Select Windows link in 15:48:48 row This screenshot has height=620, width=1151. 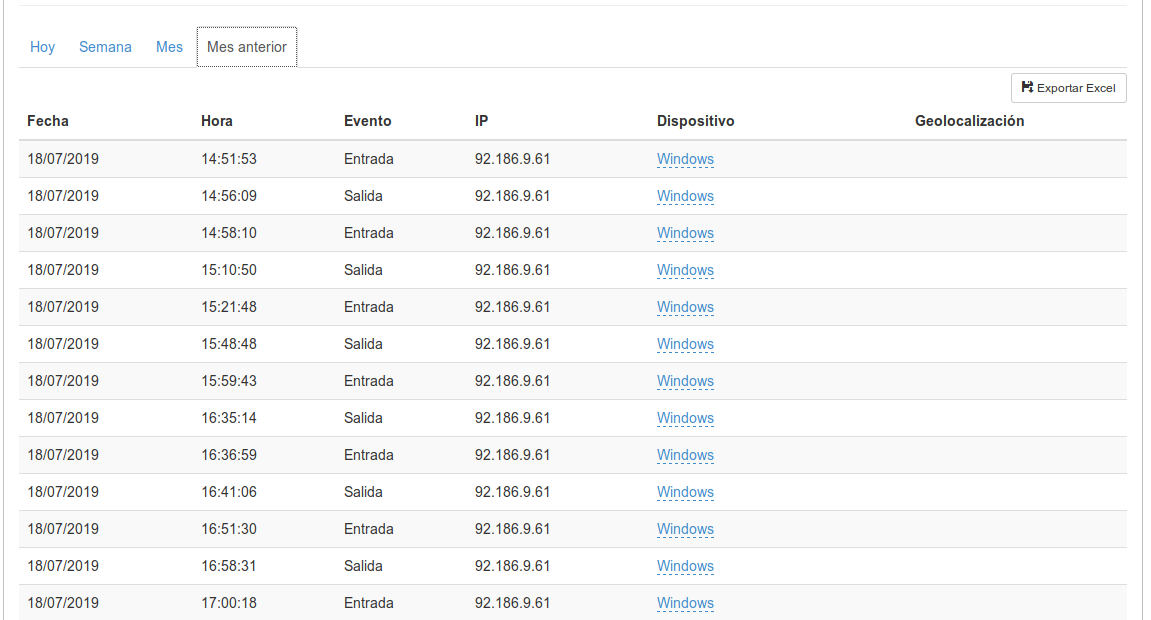pos(685,344)
